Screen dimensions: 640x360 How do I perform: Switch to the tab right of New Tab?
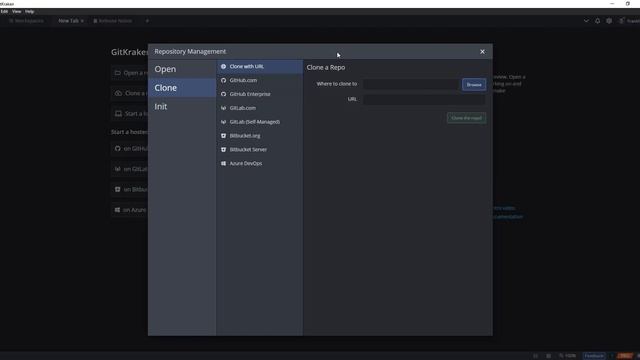(x=113, y=21)
